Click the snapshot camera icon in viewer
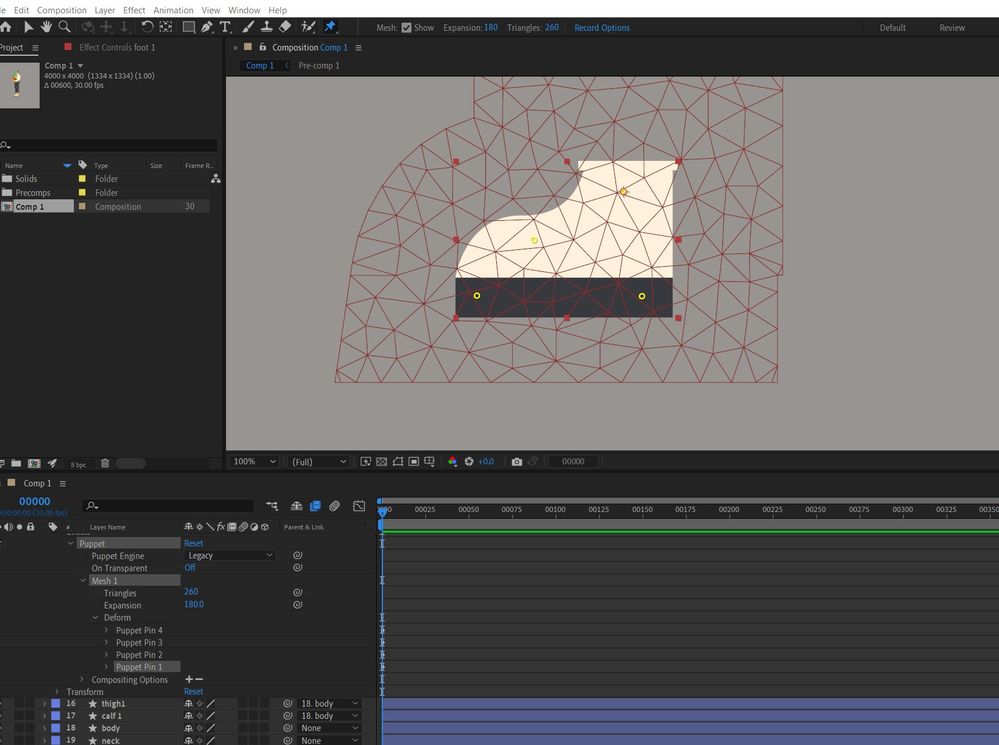Screen dimensions: 999x745 tap(516, 462)
